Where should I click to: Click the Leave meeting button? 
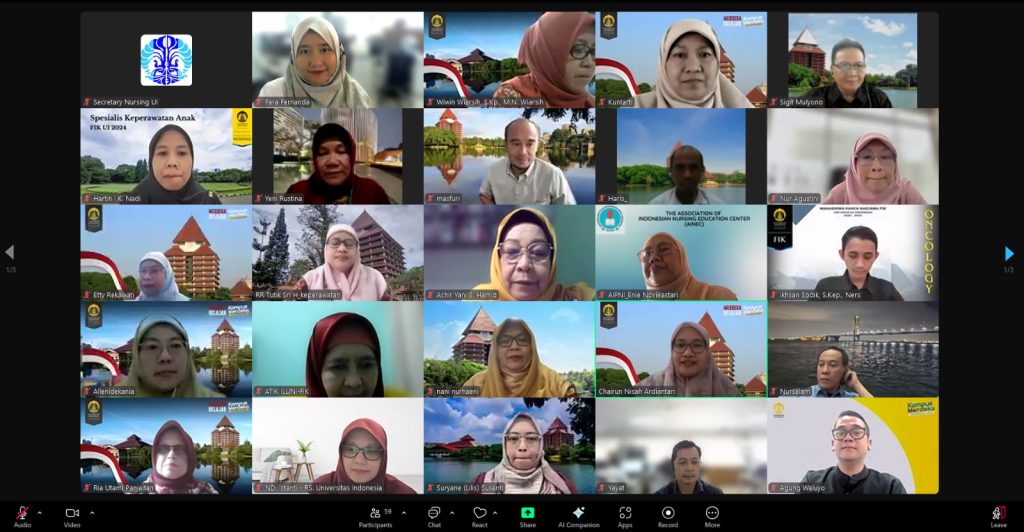tap(998, 514)
